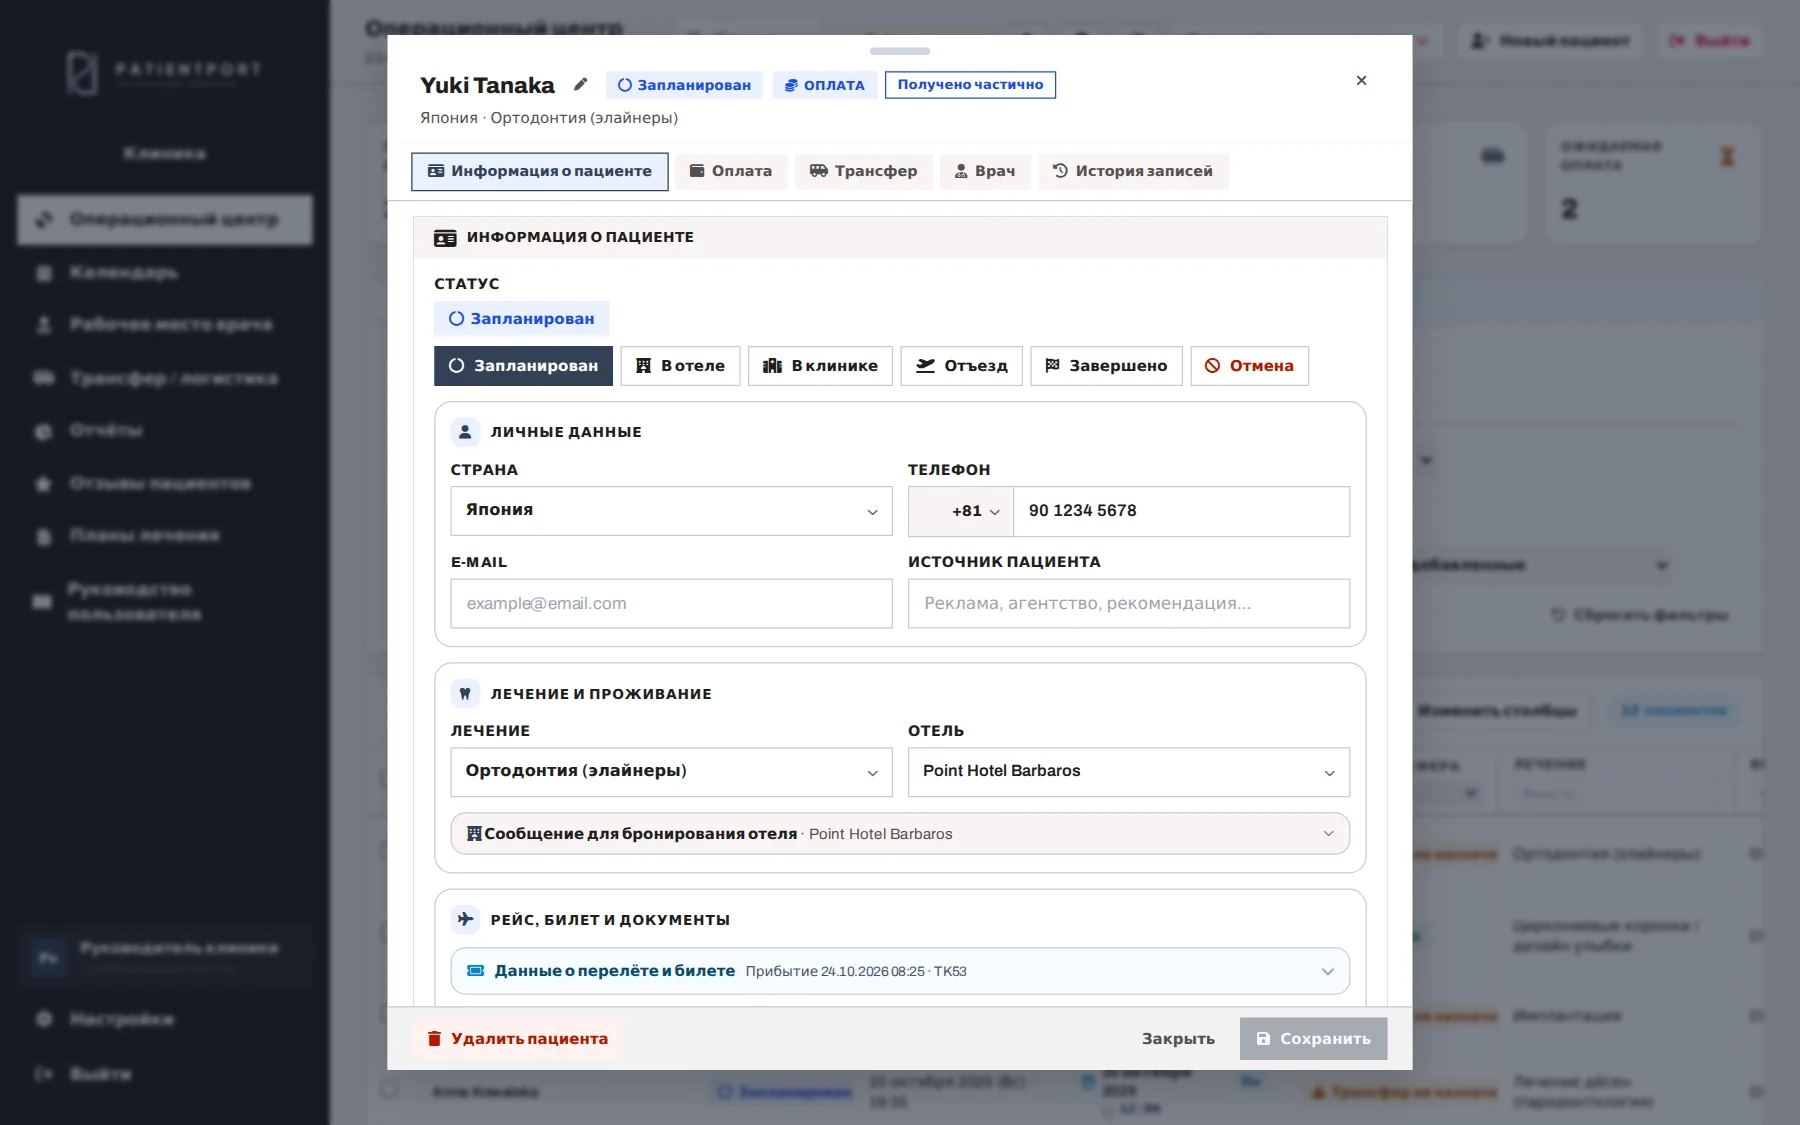This screenshot has height=1125, width=1800.
Task: Click the person icon next to ЛИЧНЫЕ ДАННЫЕ
Action: tap(465, 432)
